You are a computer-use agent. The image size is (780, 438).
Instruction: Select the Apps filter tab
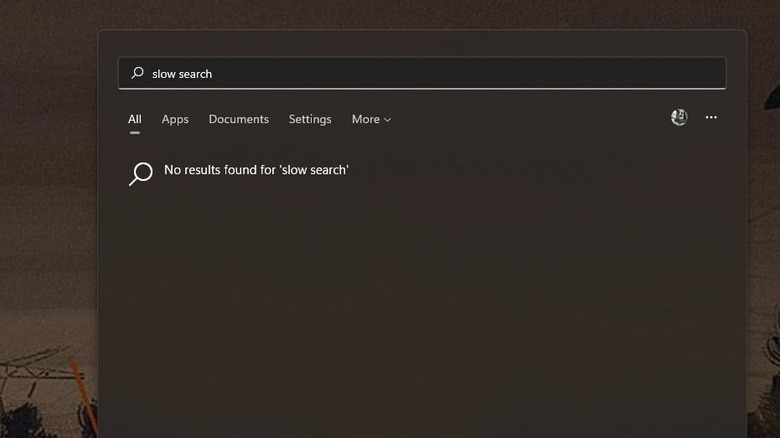coord(175,119)
